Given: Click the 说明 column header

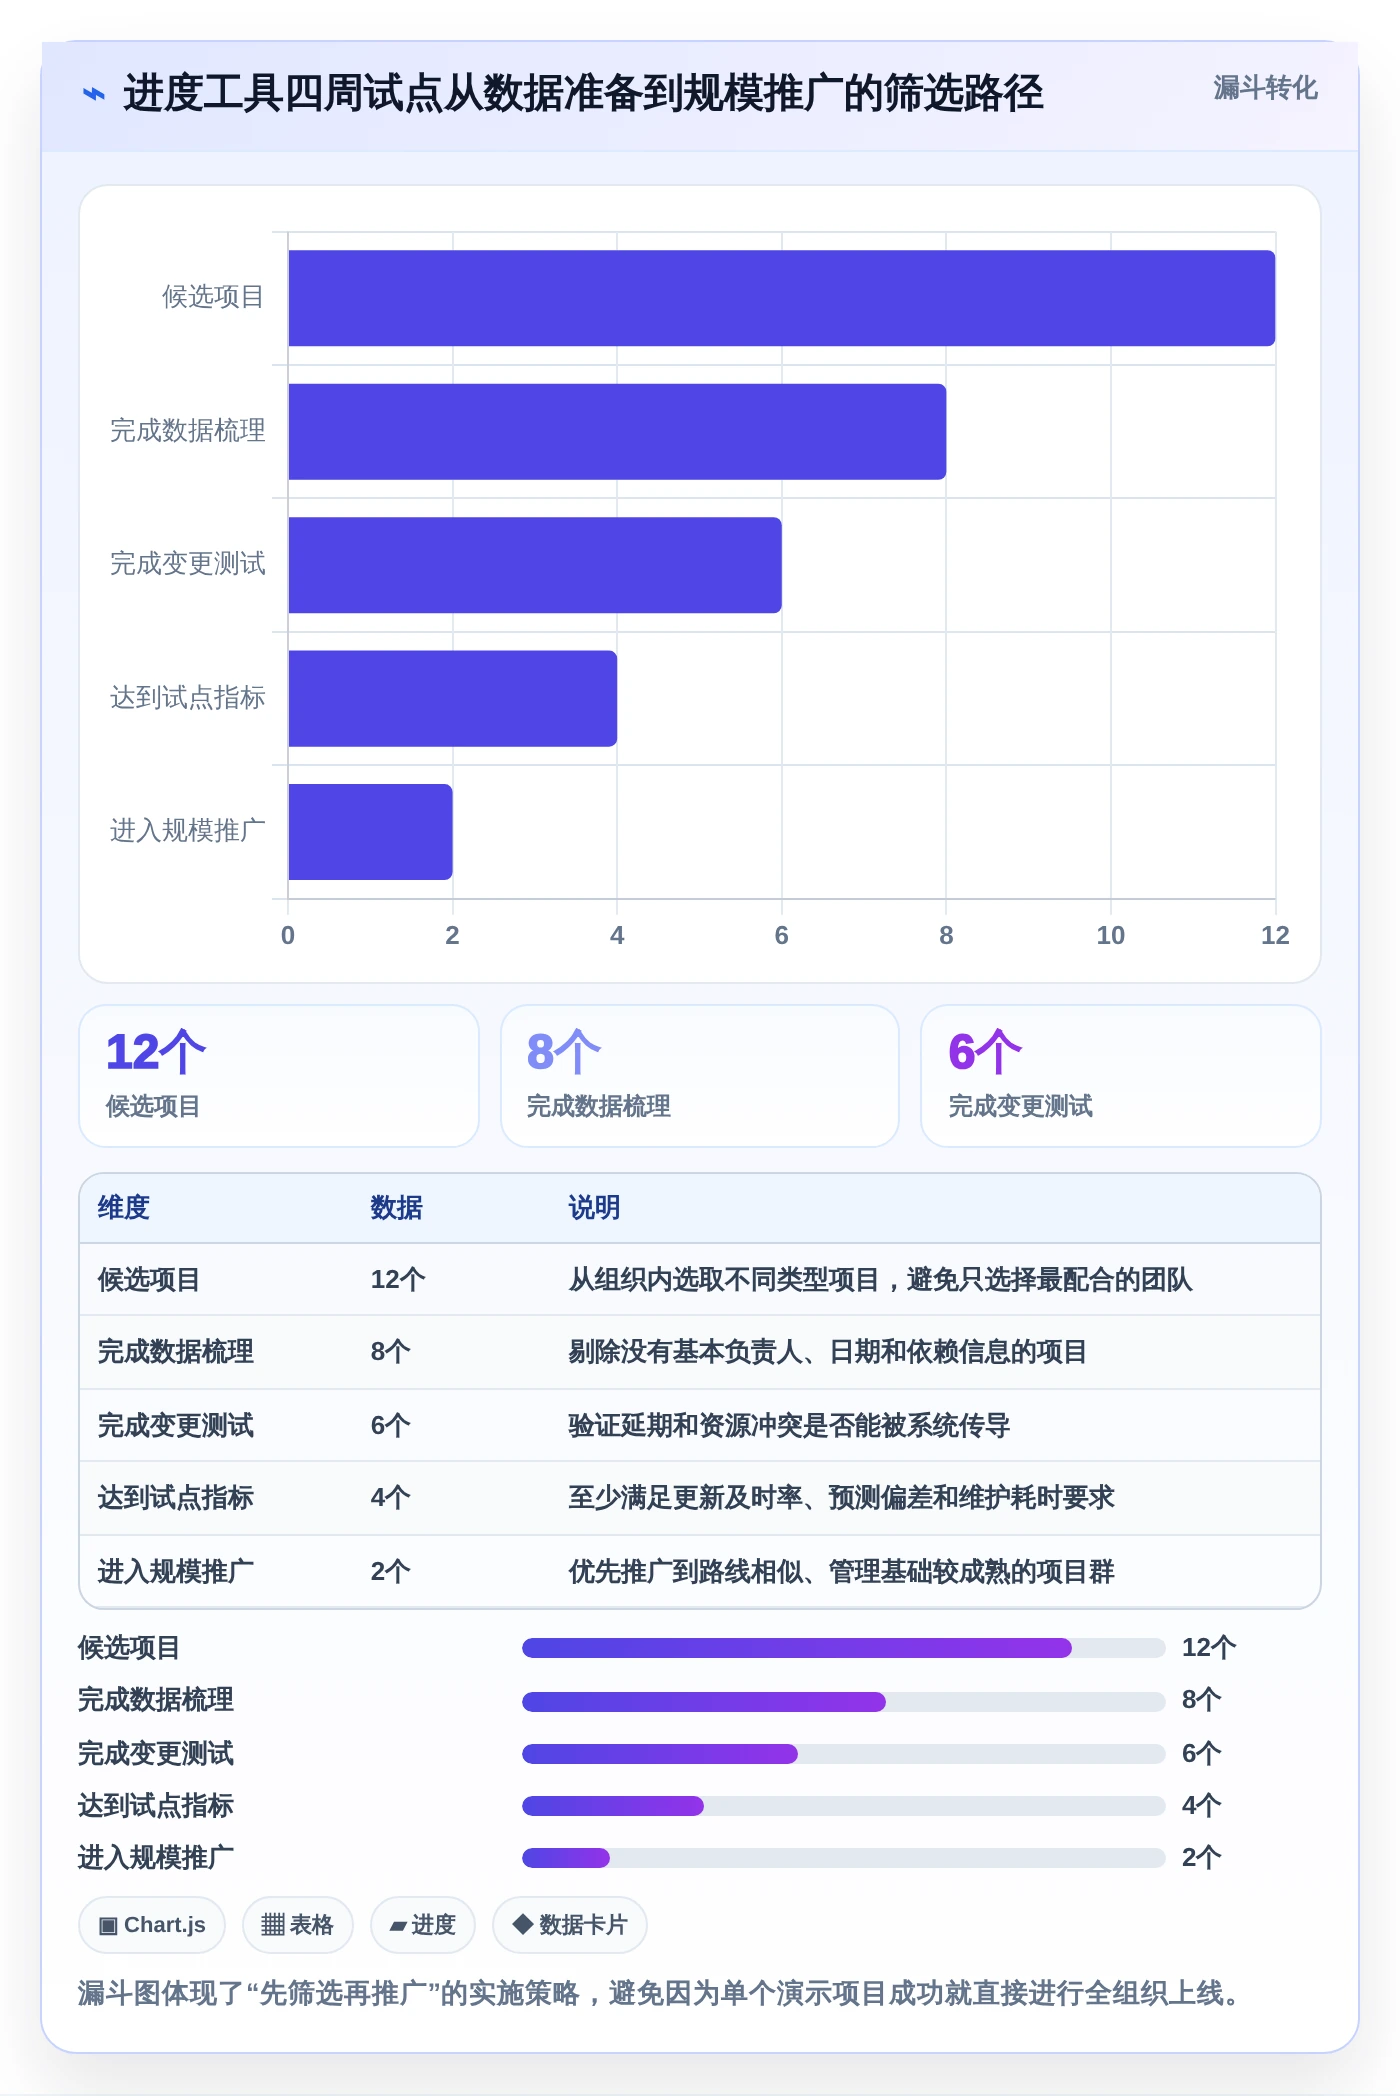Looking at the screenshot, I should [x=594, y=1208].
